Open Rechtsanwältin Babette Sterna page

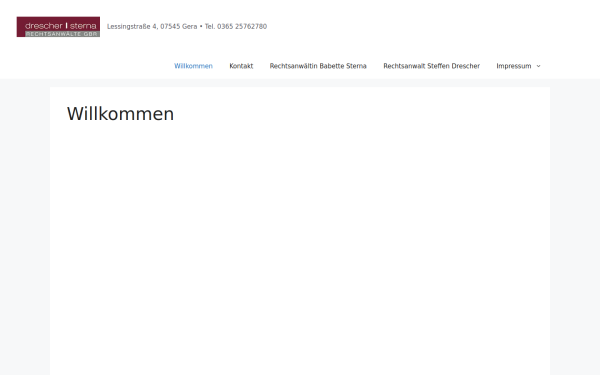[318, 66]
